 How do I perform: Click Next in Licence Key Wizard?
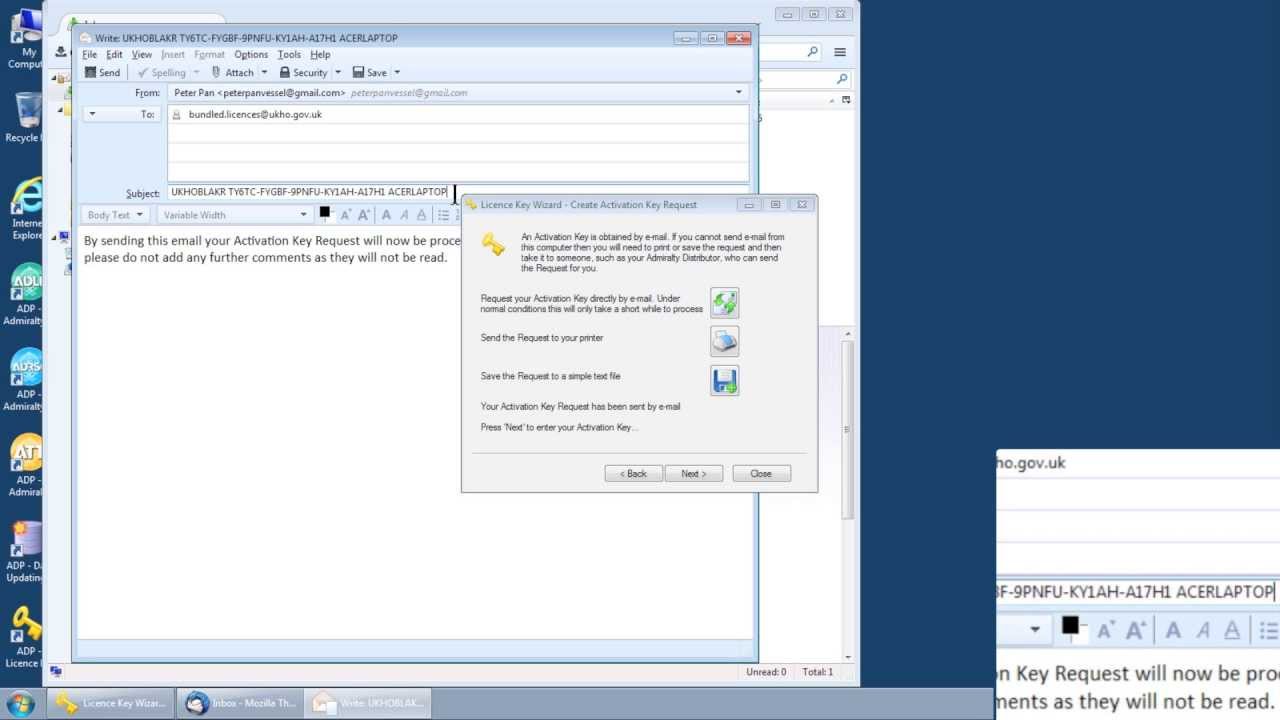point(694,474)
